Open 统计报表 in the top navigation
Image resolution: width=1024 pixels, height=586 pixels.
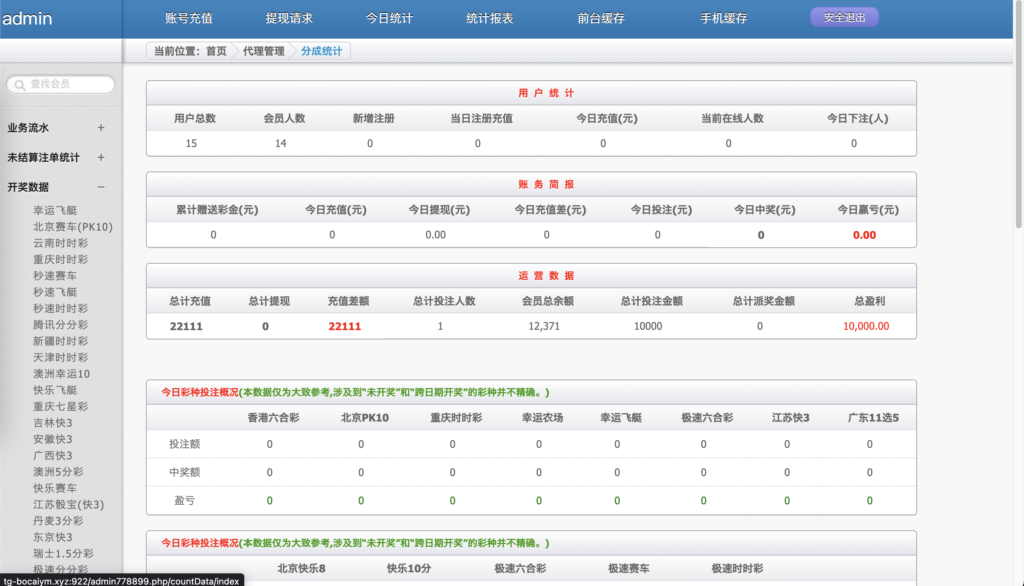[x=490, y=18]
